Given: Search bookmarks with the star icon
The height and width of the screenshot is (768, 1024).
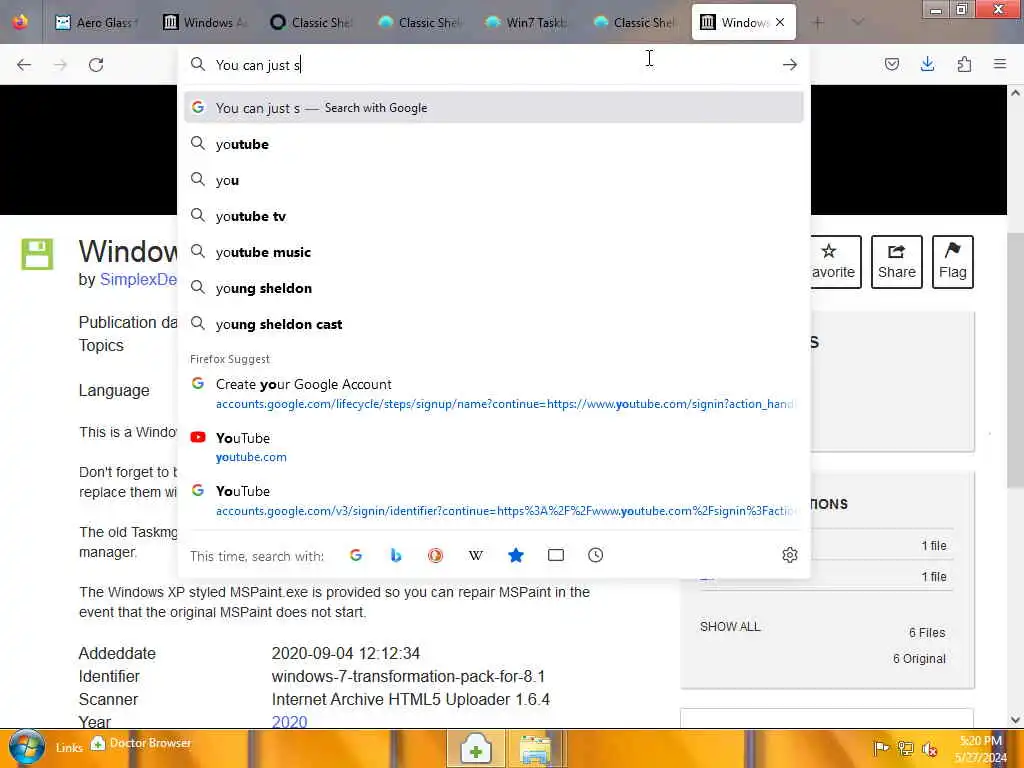Looking at the screenshot, I should click(516, 555).
